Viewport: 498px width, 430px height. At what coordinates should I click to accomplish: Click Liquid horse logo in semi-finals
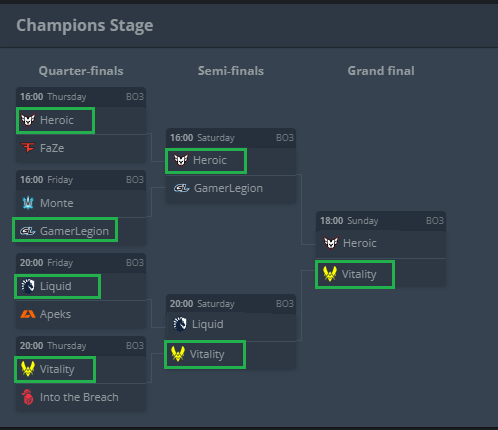(180, 324)
